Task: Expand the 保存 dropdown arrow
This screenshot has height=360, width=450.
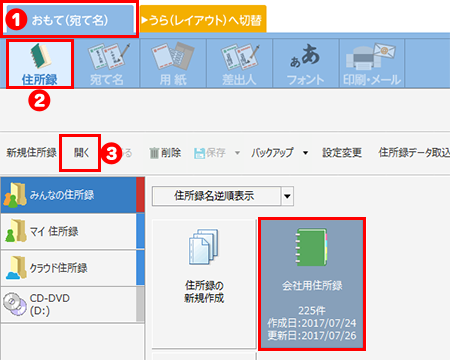Action: pos(237,153)
